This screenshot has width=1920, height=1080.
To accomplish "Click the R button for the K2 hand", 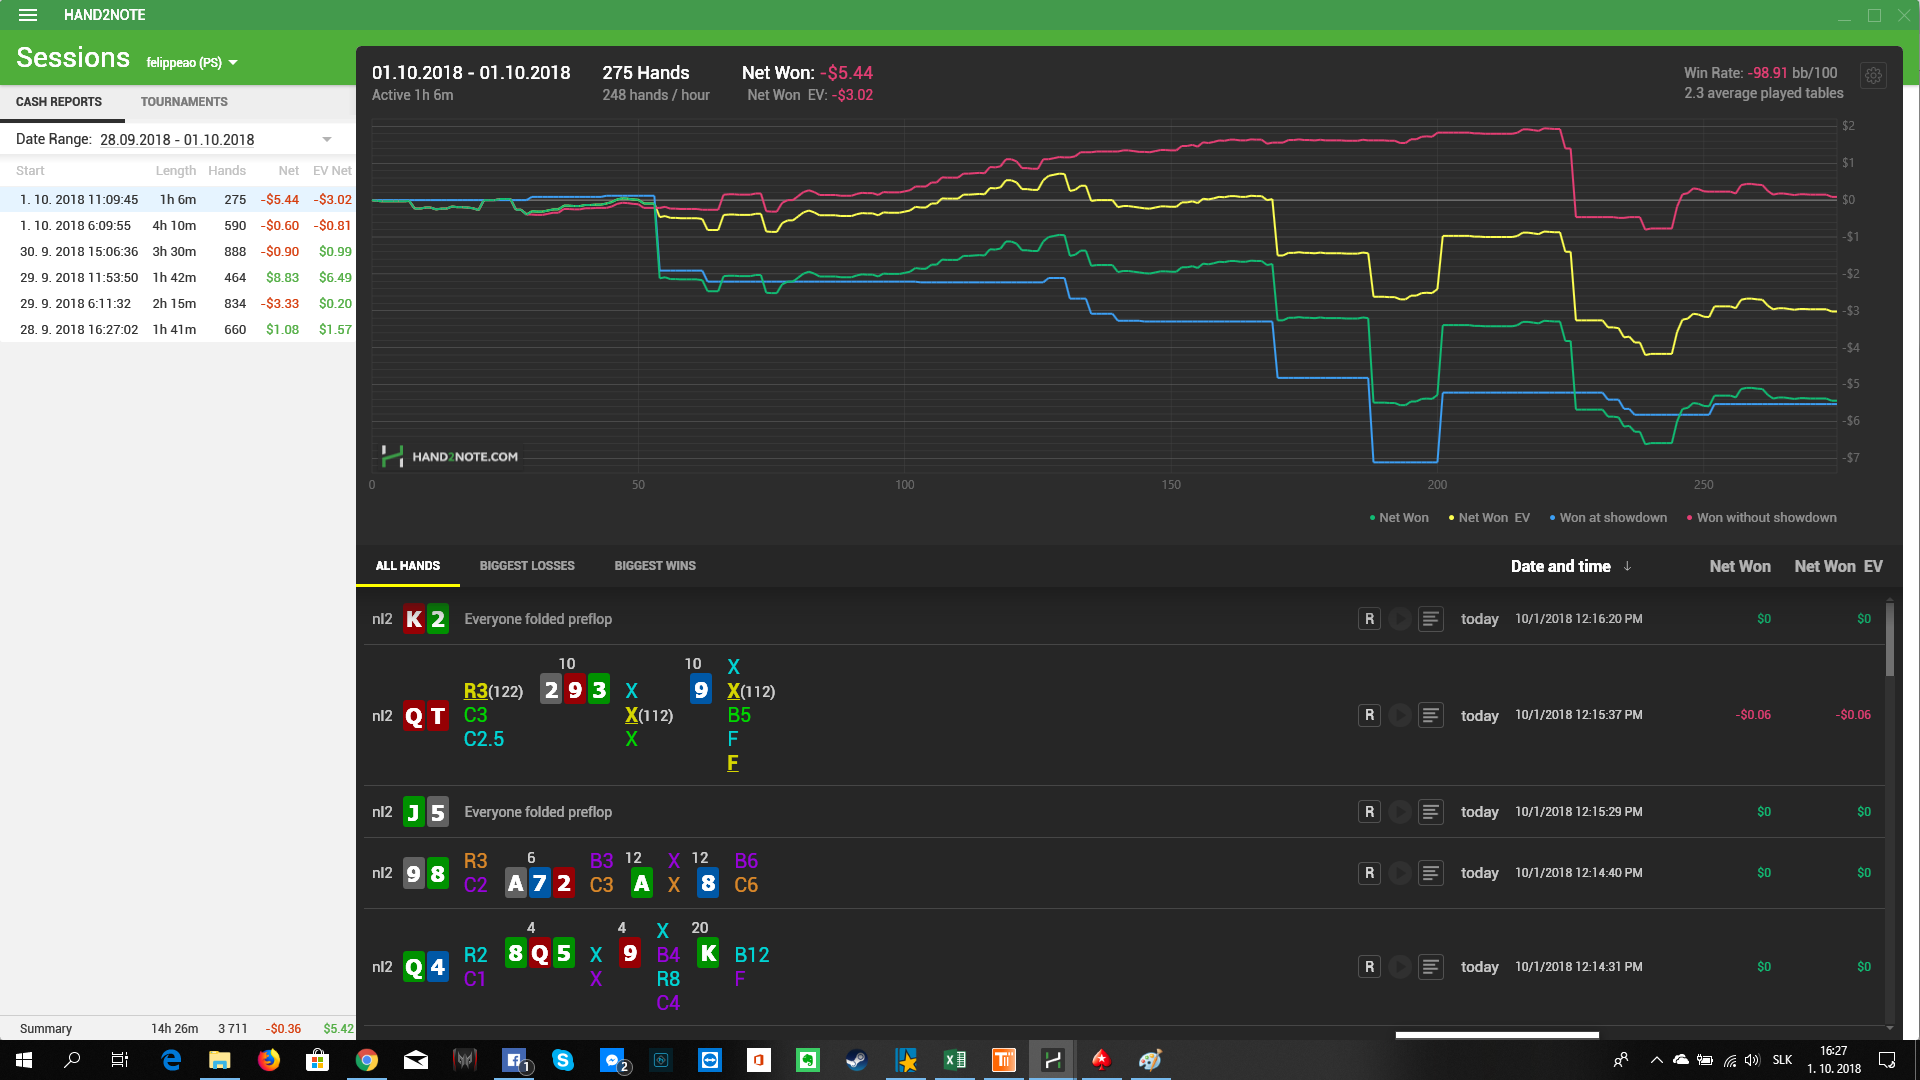I will pos(1369,619).
